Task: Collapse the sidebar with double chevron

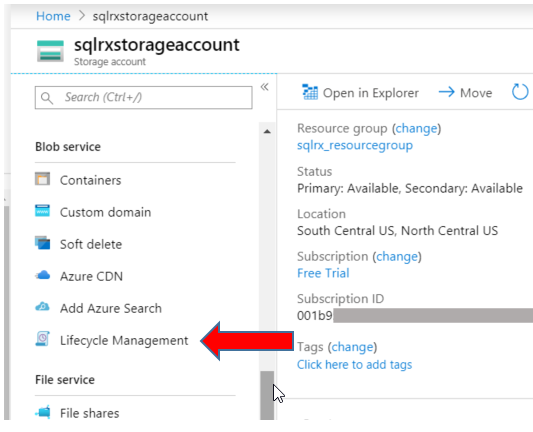Action: (264, 87)
